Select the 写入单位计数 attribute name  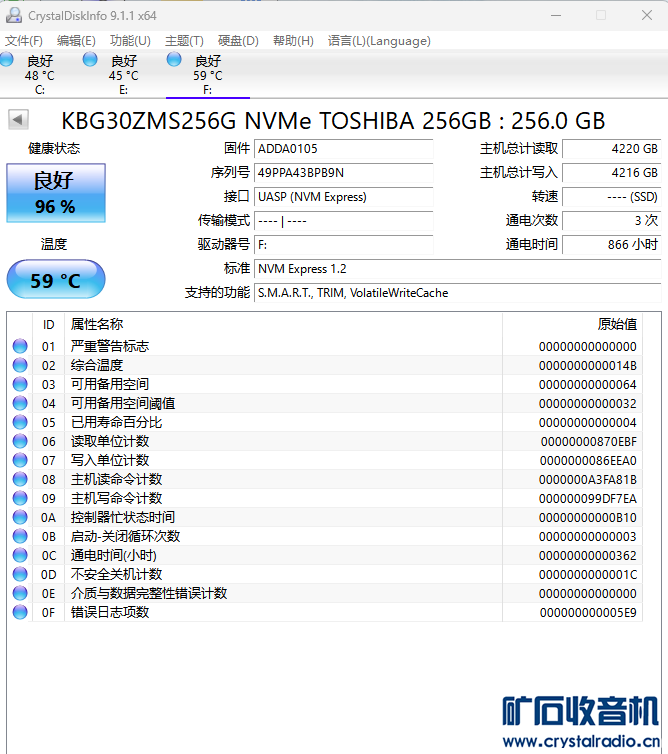110,460
